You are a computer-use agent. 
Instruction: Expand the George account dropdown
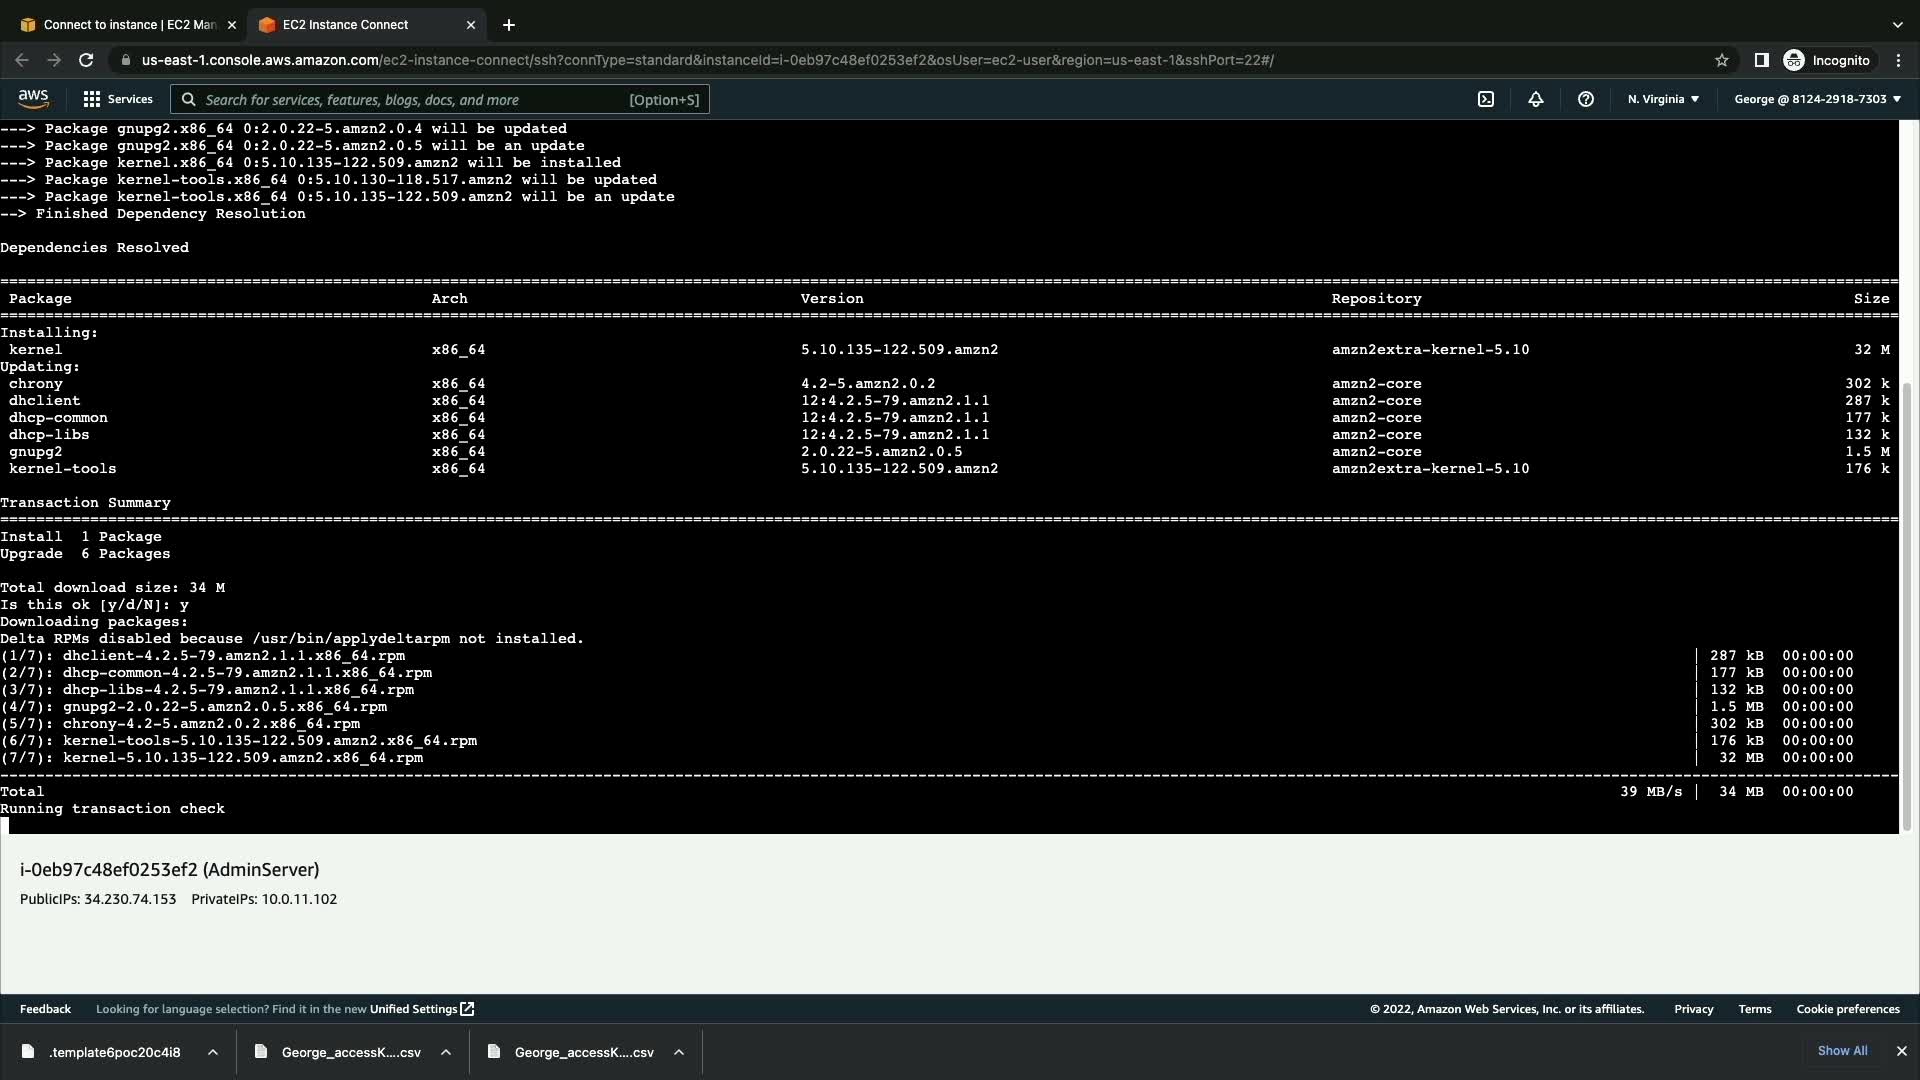click(1817, 99)
